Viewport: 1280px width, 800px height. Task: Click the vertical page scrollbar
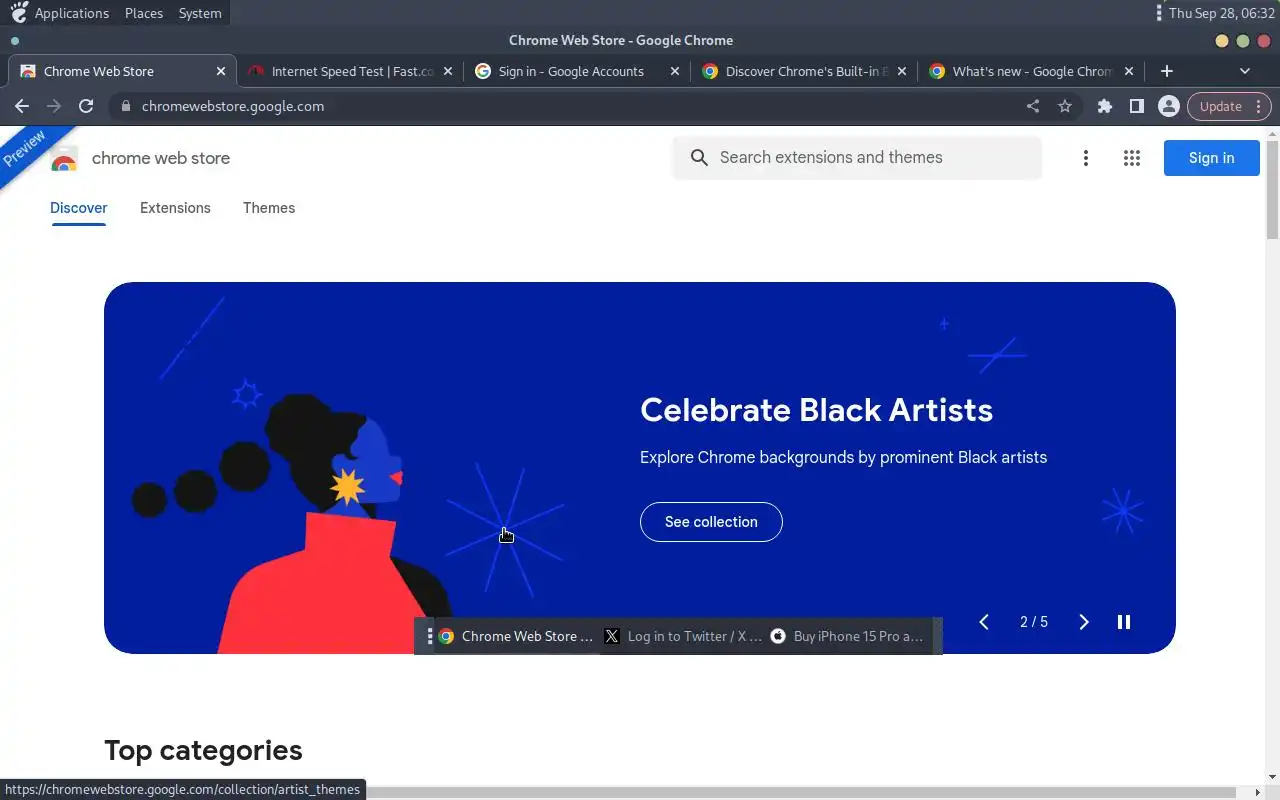tap(1272, 190)
